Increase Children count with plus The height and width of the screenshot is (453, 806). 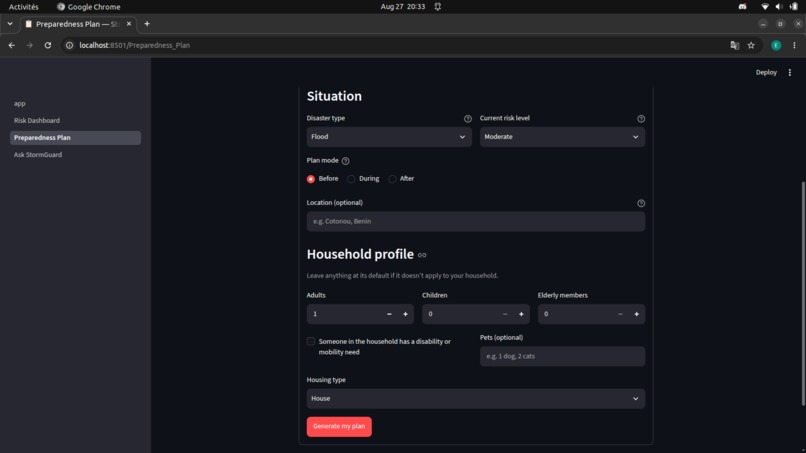[521, 314]
